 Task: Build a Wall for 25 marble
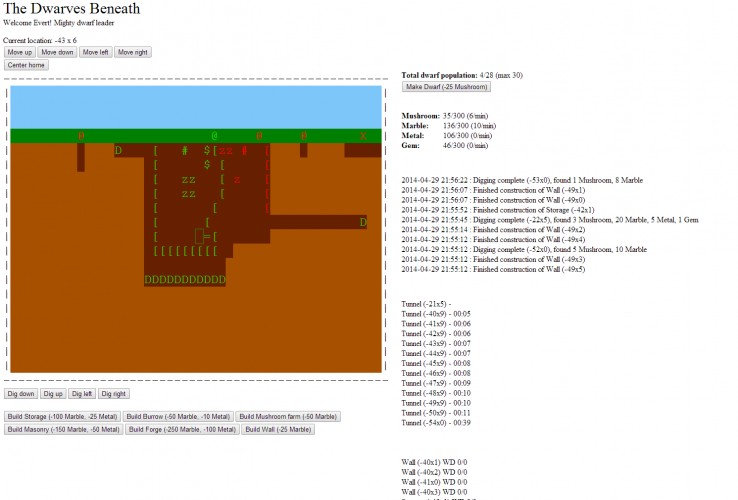pos(278,429)
